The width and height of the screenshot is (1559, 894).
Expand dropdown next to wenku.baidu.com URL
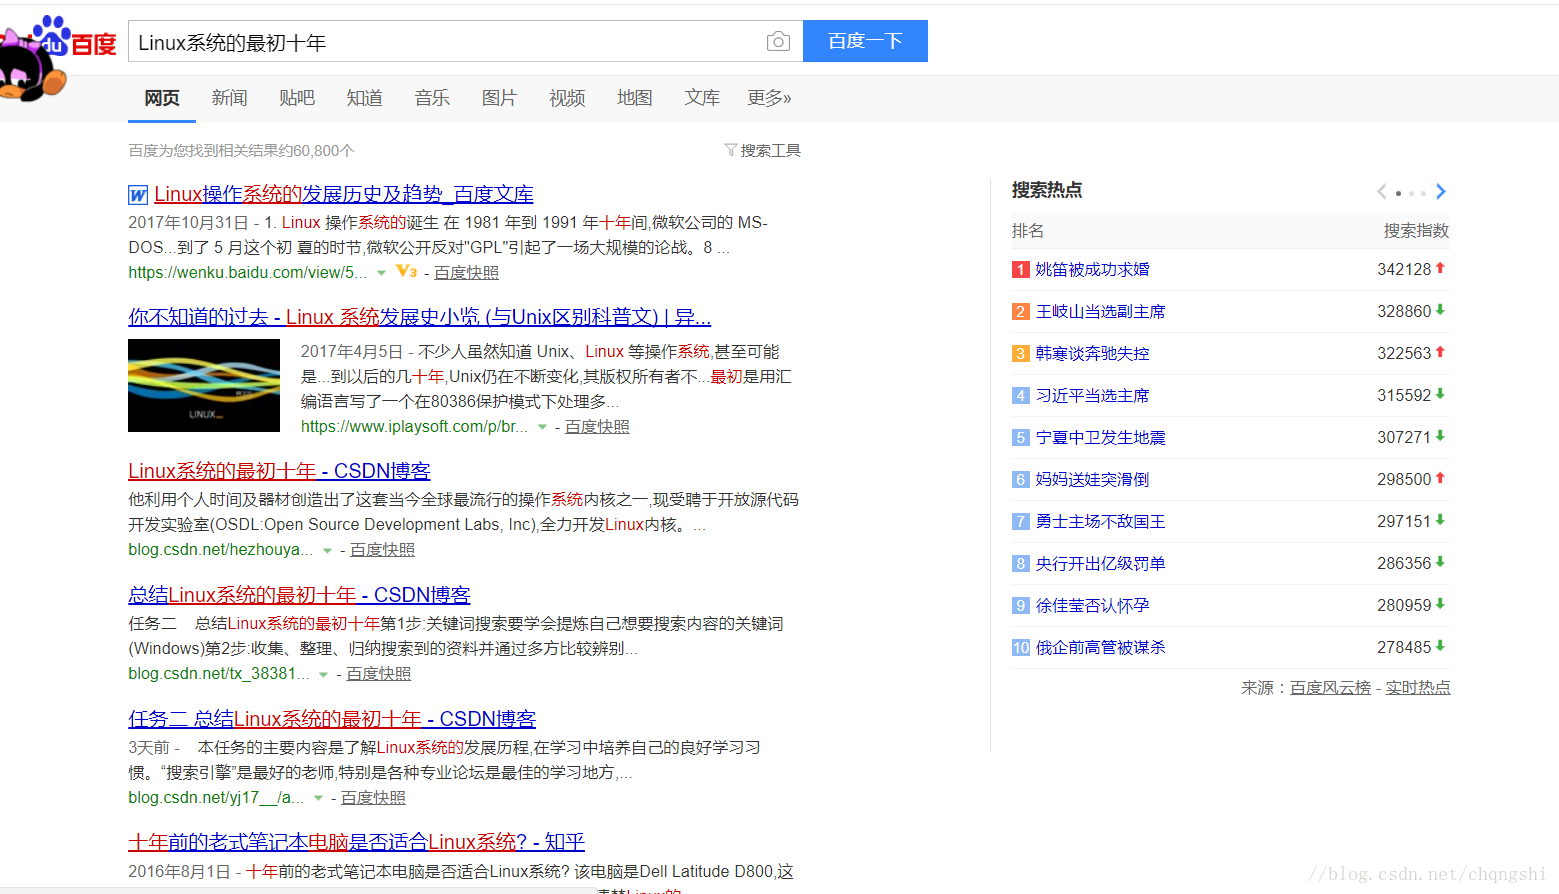click(381, 273)
